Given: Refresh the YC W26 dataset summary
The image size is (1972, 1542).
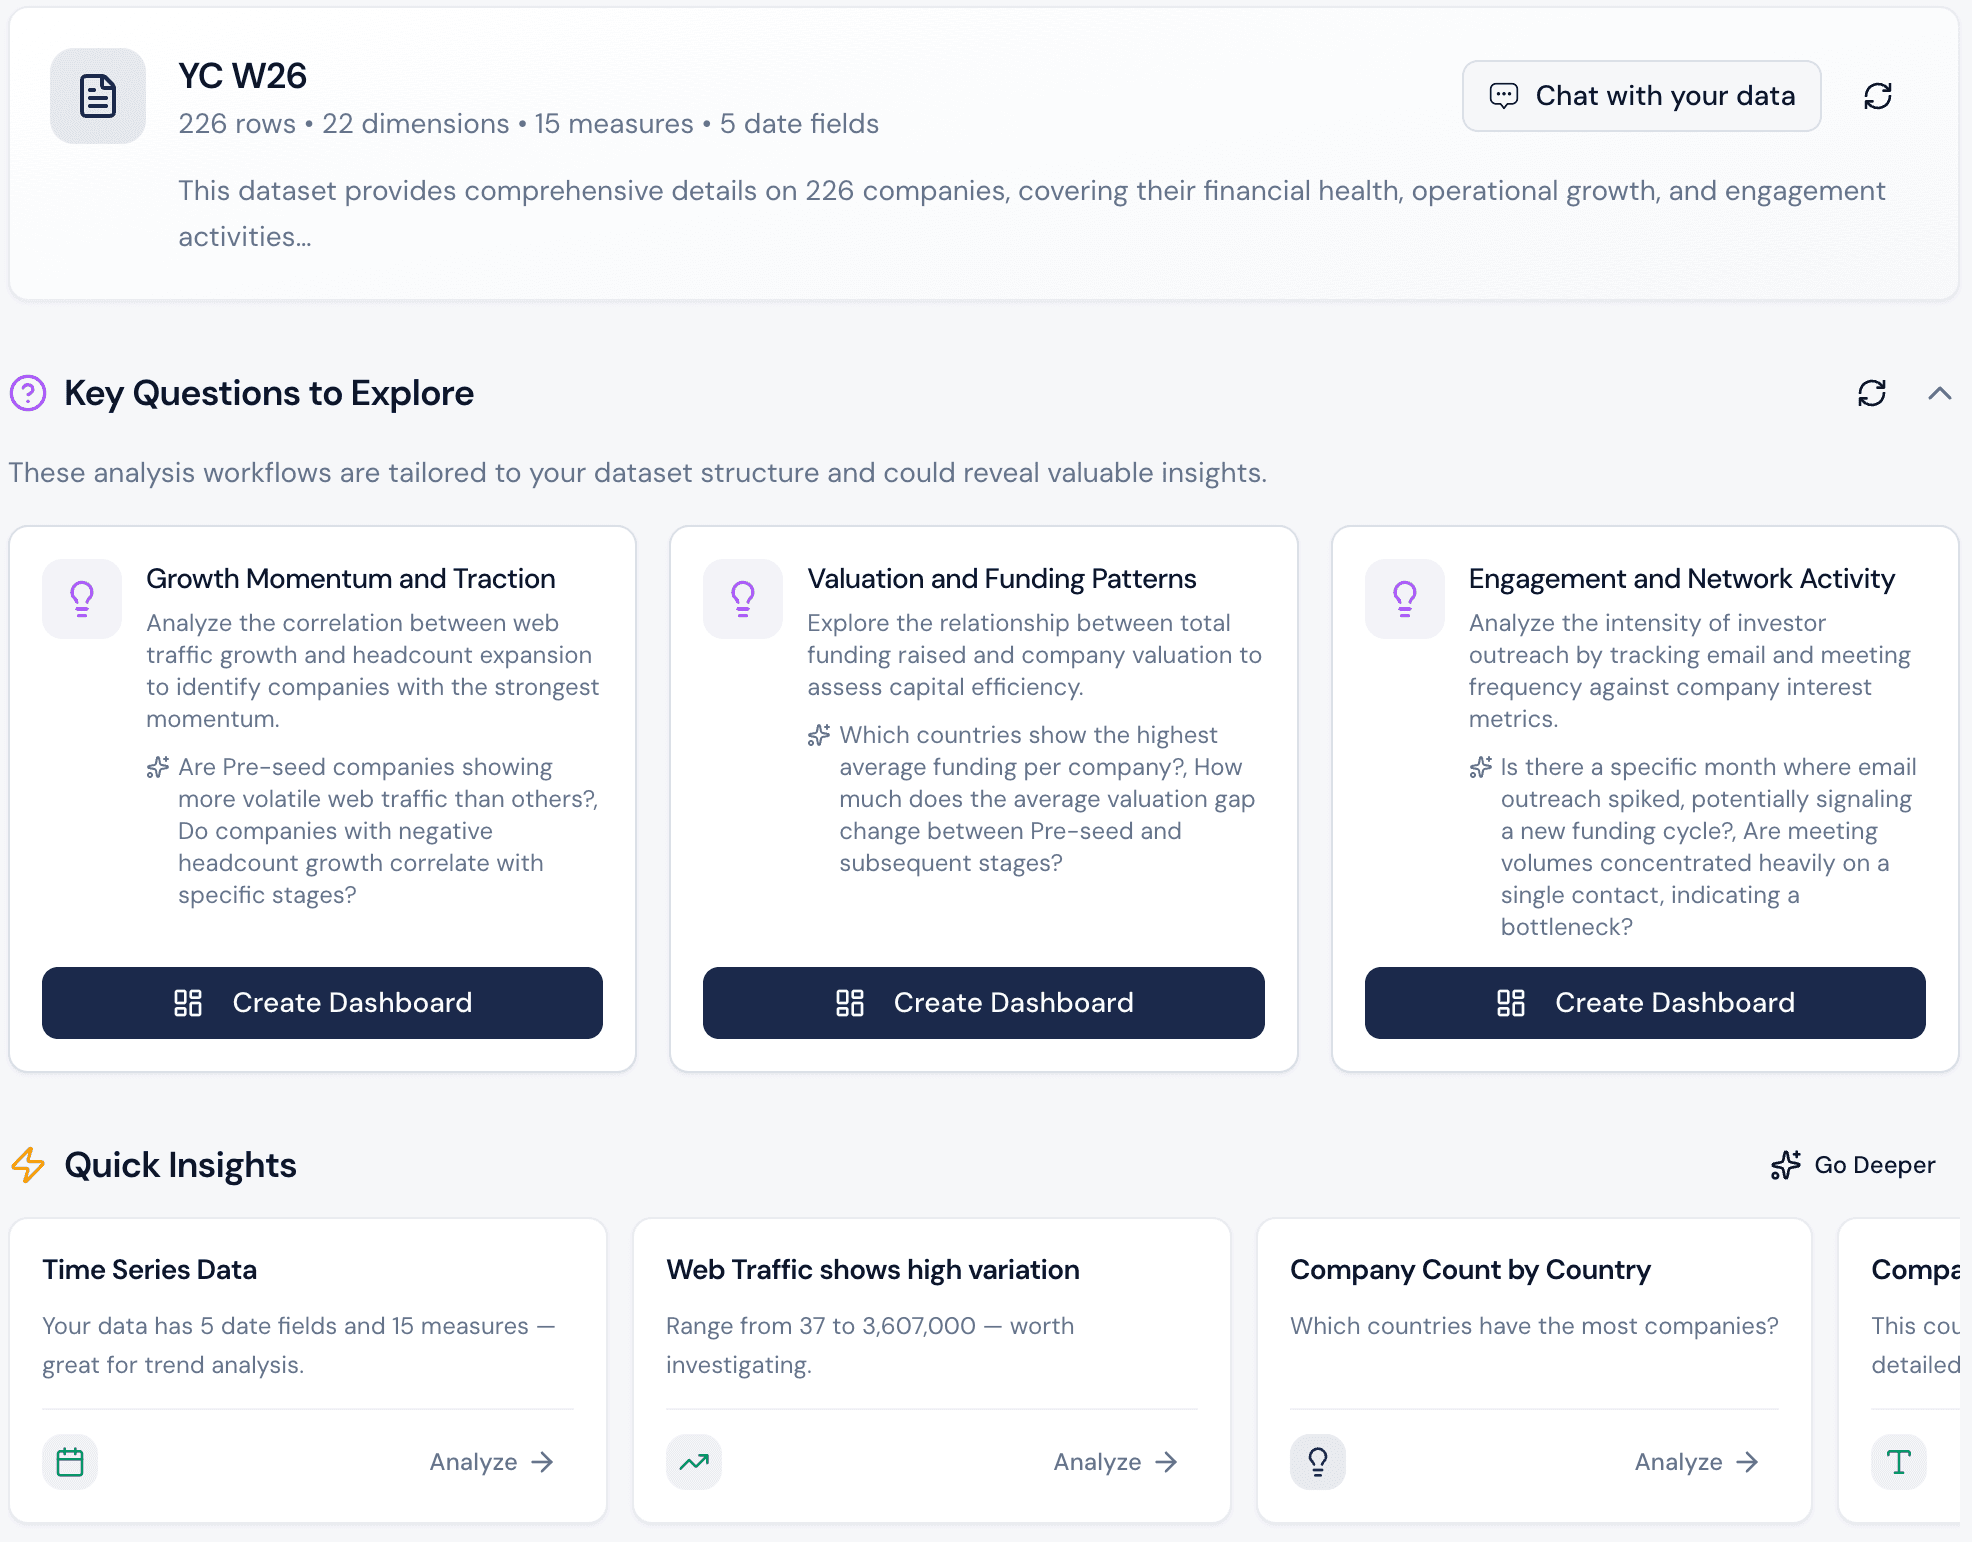Looking at the screenshot, I should point(1877,96).
